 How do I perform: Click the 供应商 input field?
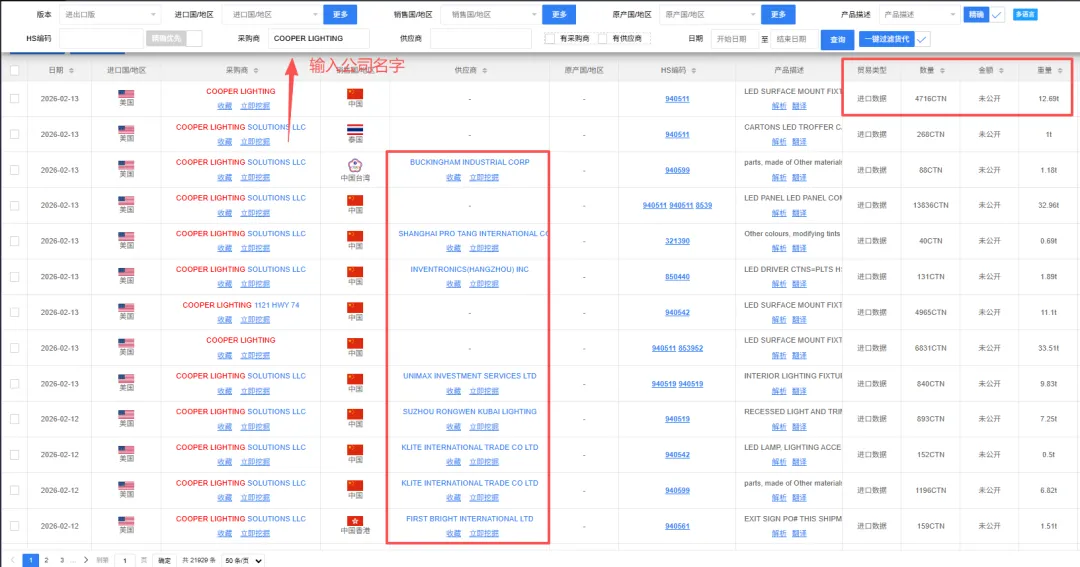(x=481, y=39)
